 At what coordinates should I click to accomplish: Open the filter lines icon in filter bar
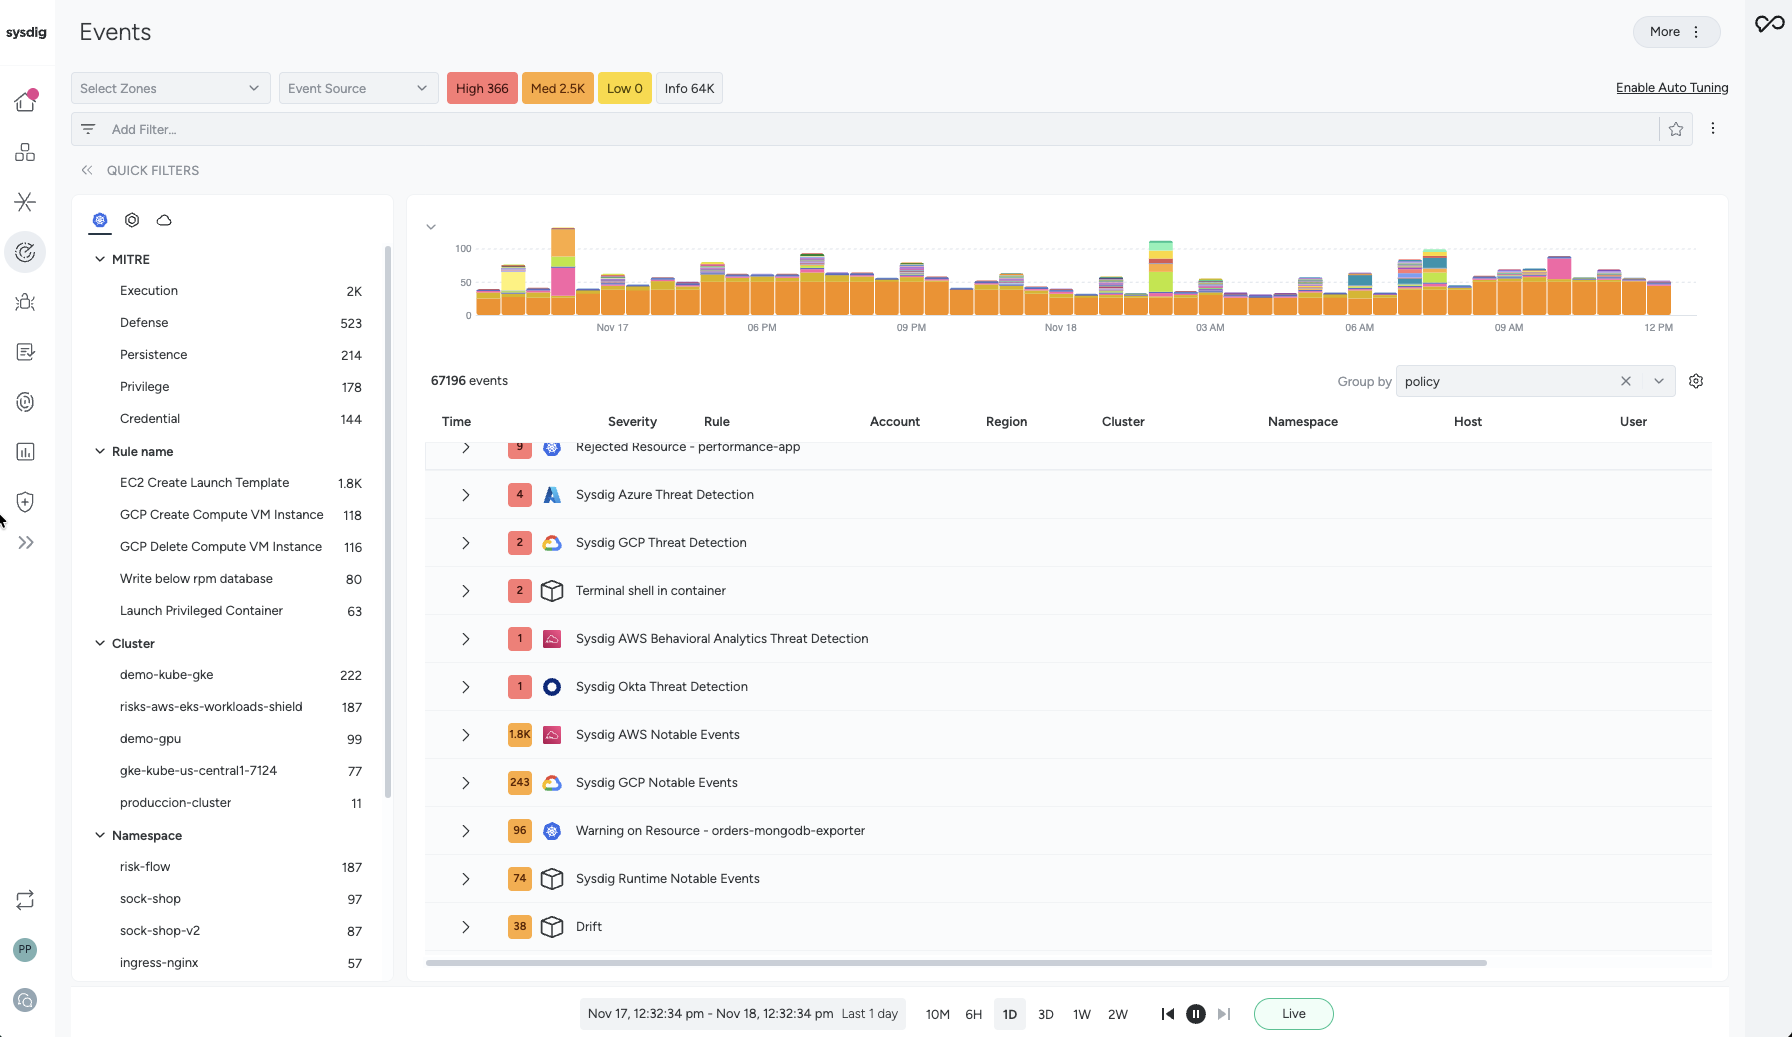click(88, 129)
